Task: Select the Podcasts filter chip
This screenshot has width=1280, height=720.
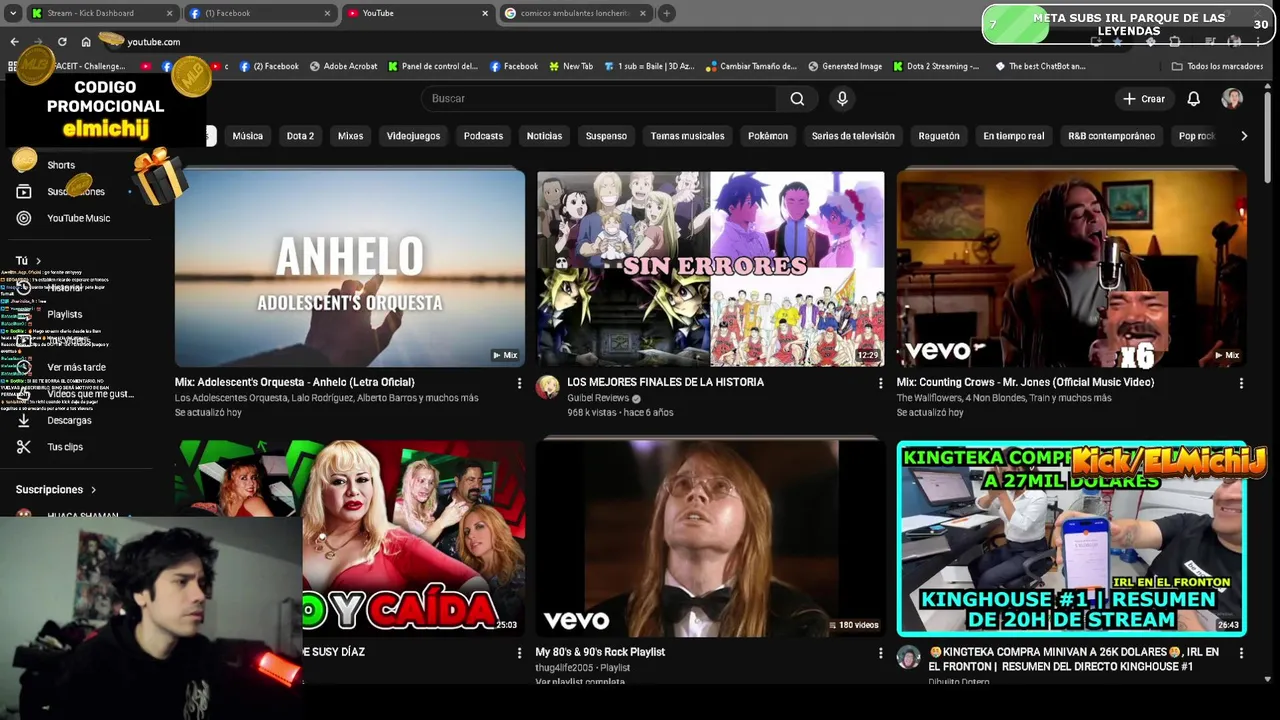Action: point(483,136)
